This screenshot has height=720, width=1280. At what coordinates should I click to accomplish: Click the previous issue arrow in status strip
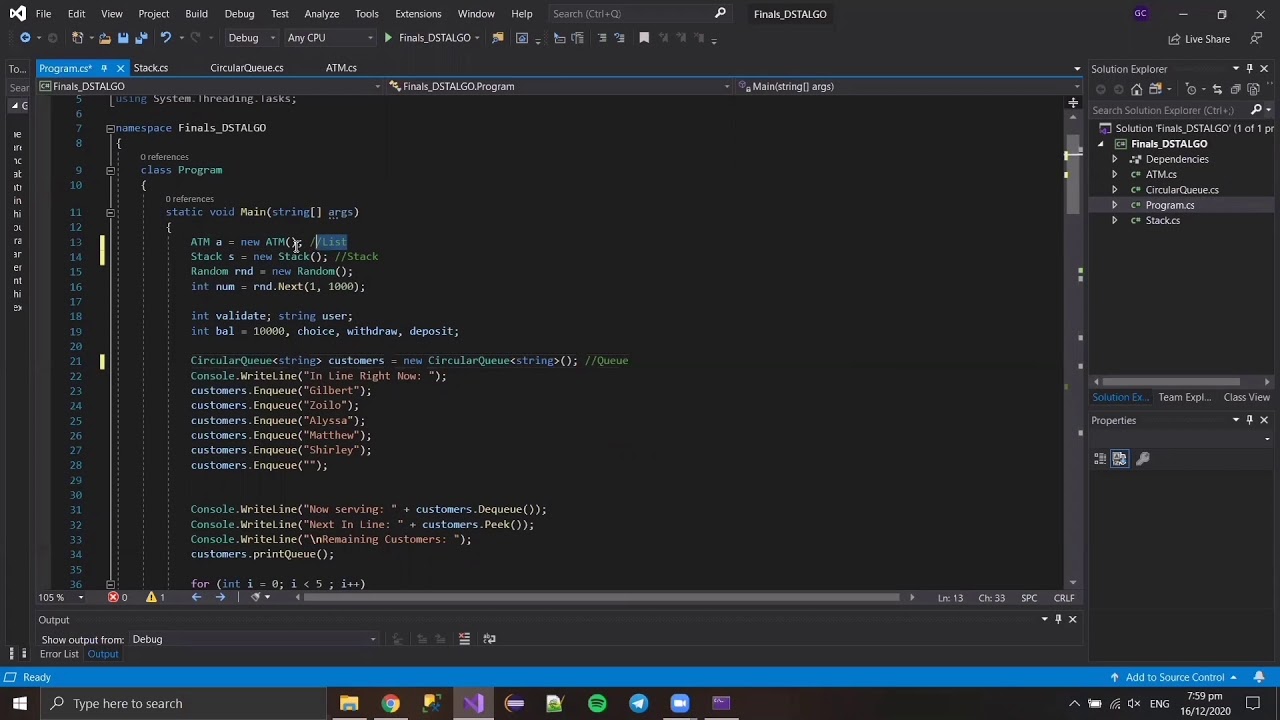point(196,597)
